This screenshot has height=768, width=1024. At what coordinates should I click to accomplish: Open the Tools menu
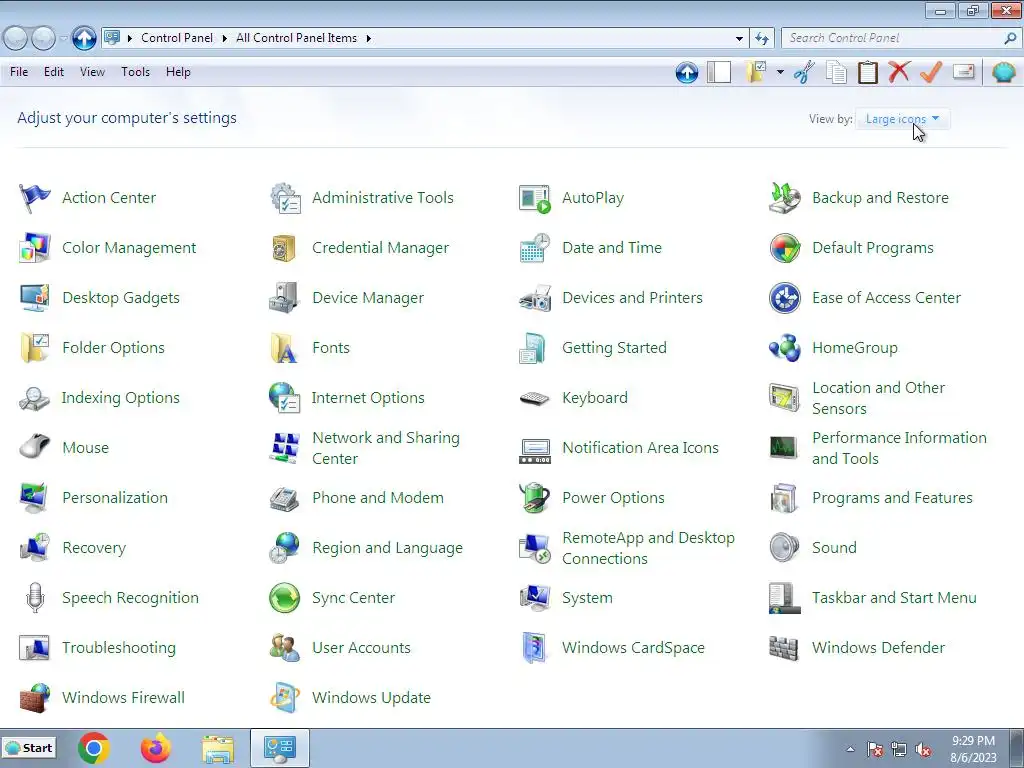coord(135,72)
